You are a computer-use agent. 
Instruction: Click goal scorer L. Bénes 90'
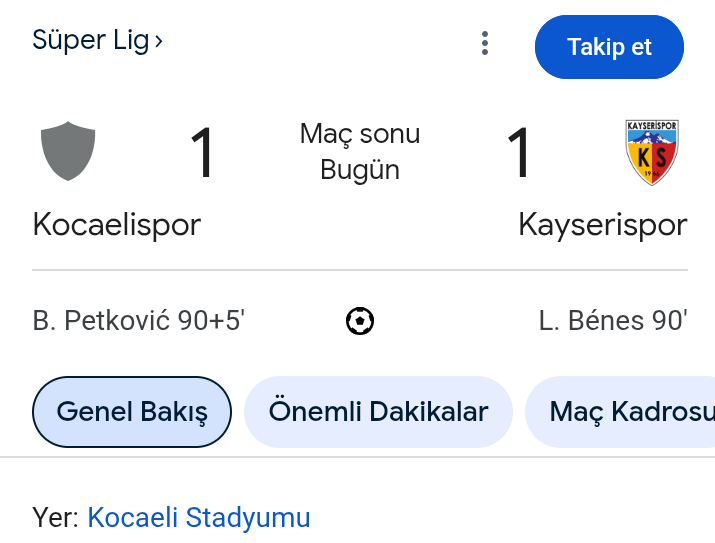[612, 321]
